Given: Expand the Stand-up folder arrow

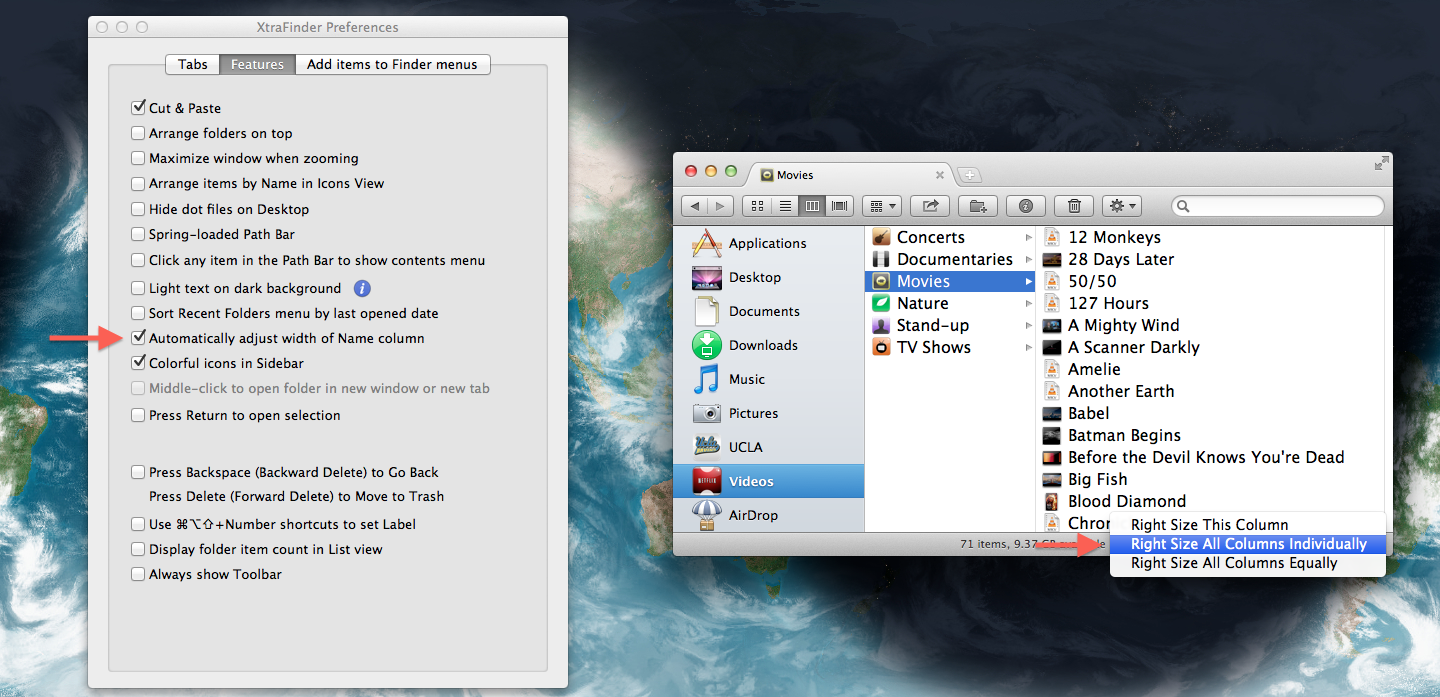Looking at the screenshot, I should [1028, 326].
